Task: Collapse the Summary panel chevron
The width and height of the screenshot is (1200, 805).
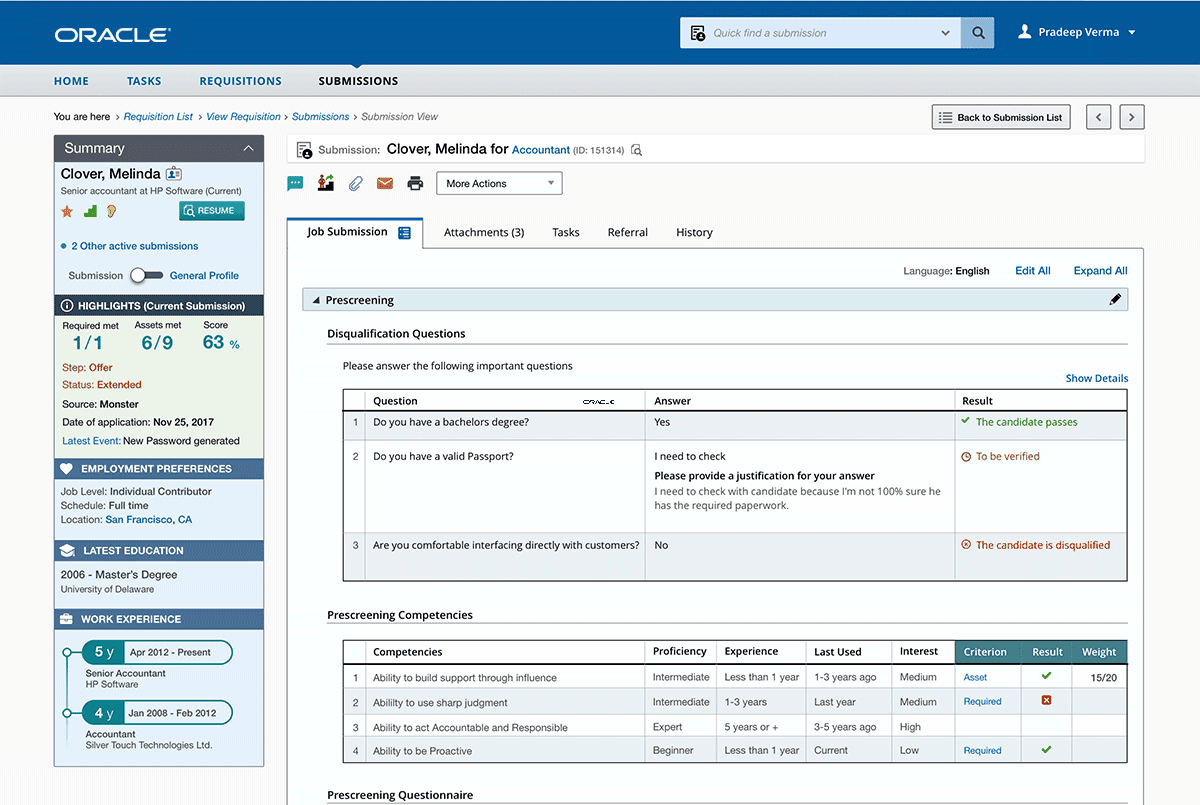Action: 249,147
